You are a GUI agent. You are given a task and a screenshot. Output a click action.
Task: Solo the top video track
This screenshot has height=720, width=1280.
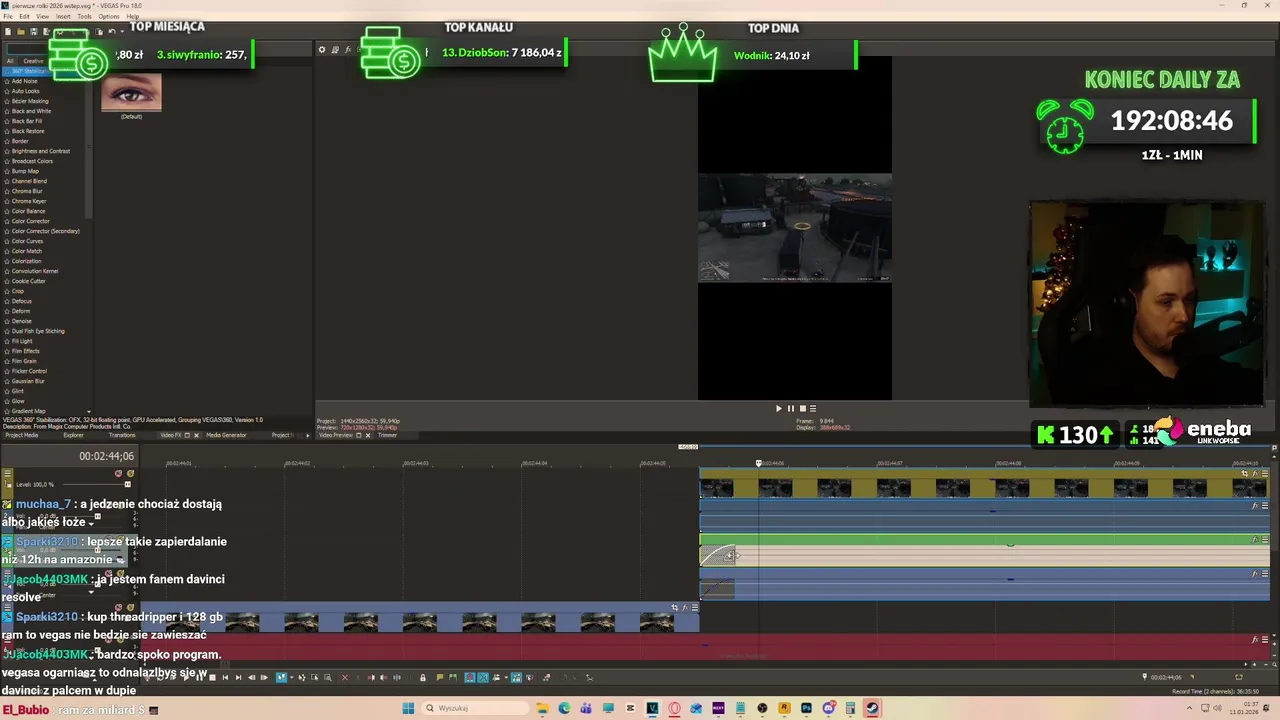[x=130, y=473]
